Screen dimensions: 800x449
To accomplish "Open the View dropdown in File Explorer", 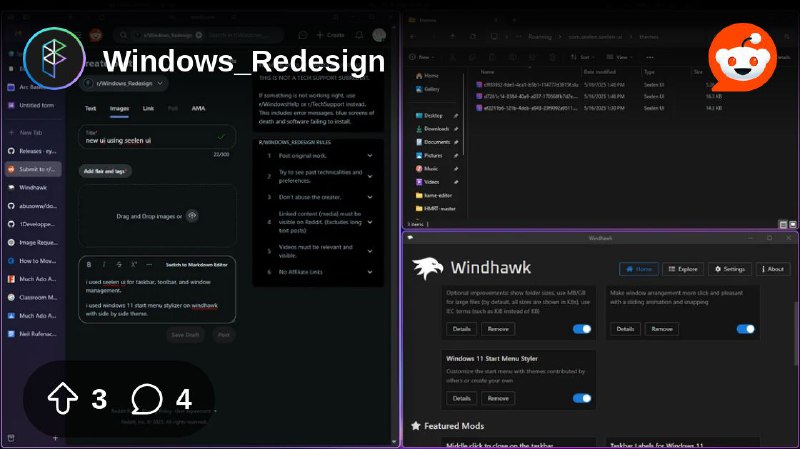I will 619,57.
